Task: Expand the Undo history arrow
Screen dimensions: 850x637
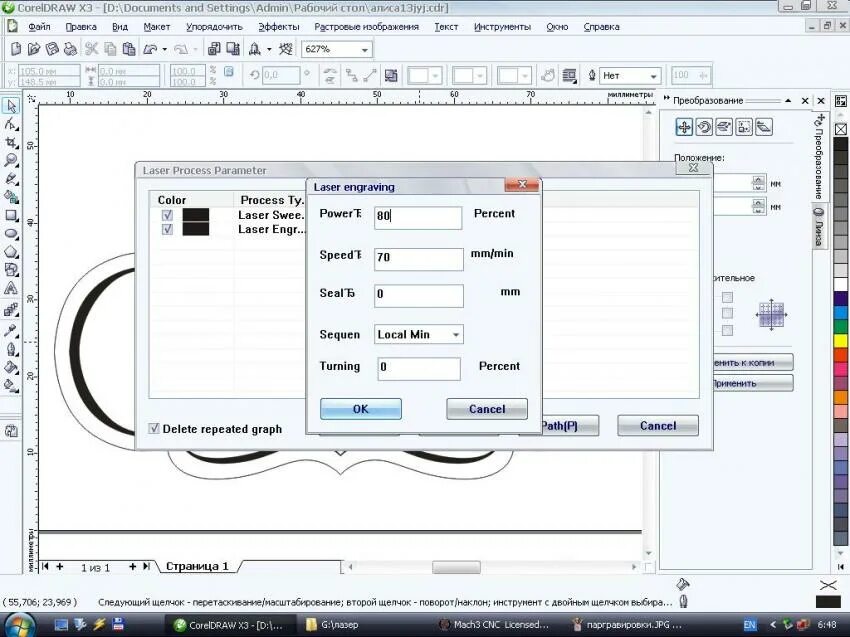Action: click(x=165, y=49)
